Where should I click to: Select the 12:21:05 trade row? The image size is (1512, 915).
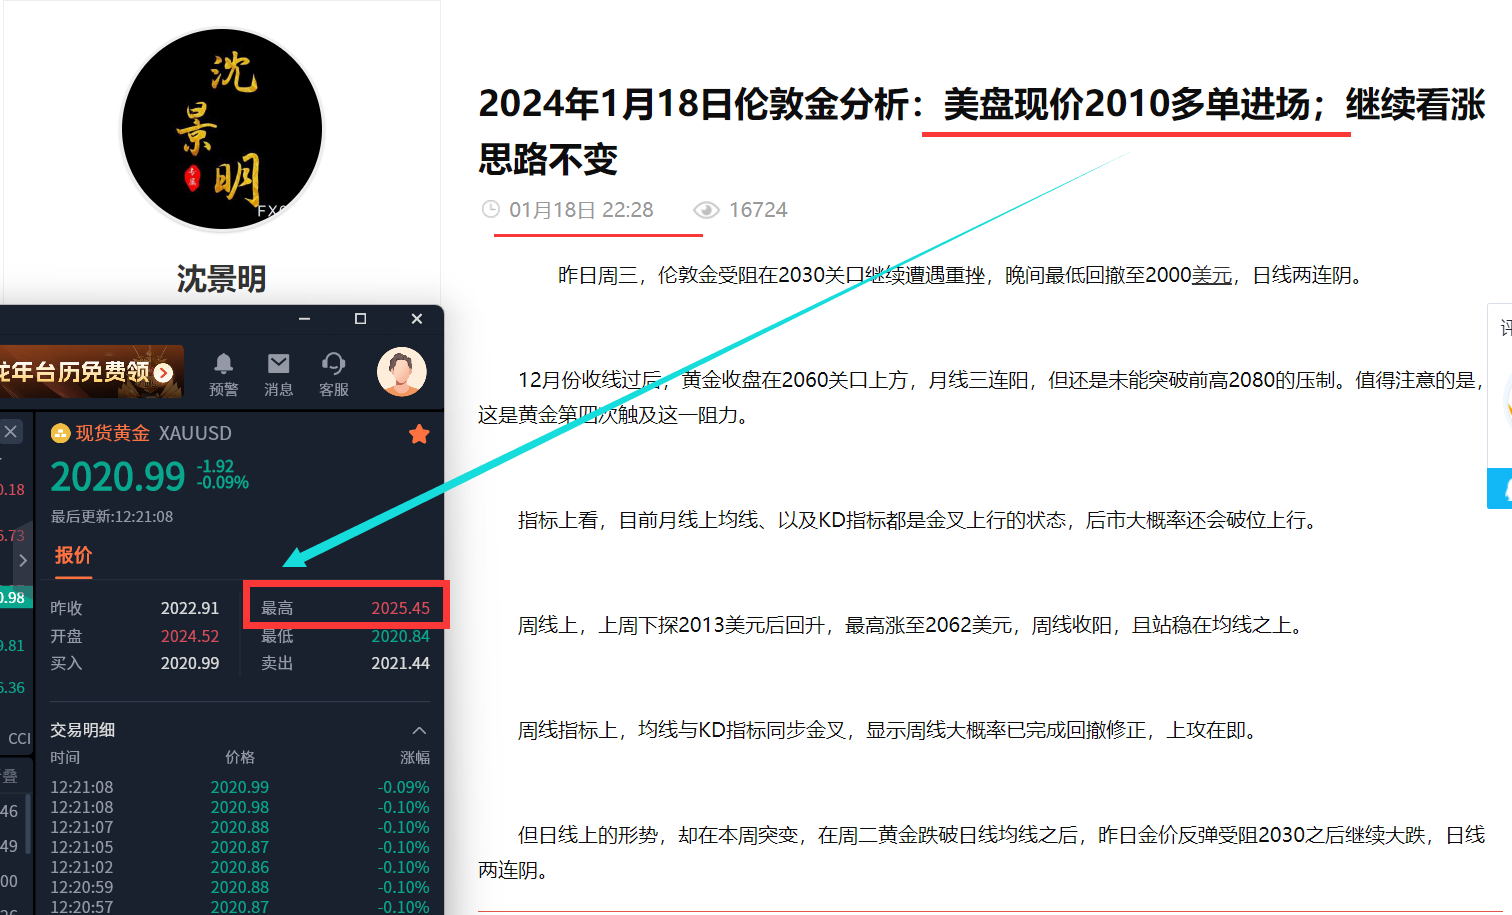[240, 847]
